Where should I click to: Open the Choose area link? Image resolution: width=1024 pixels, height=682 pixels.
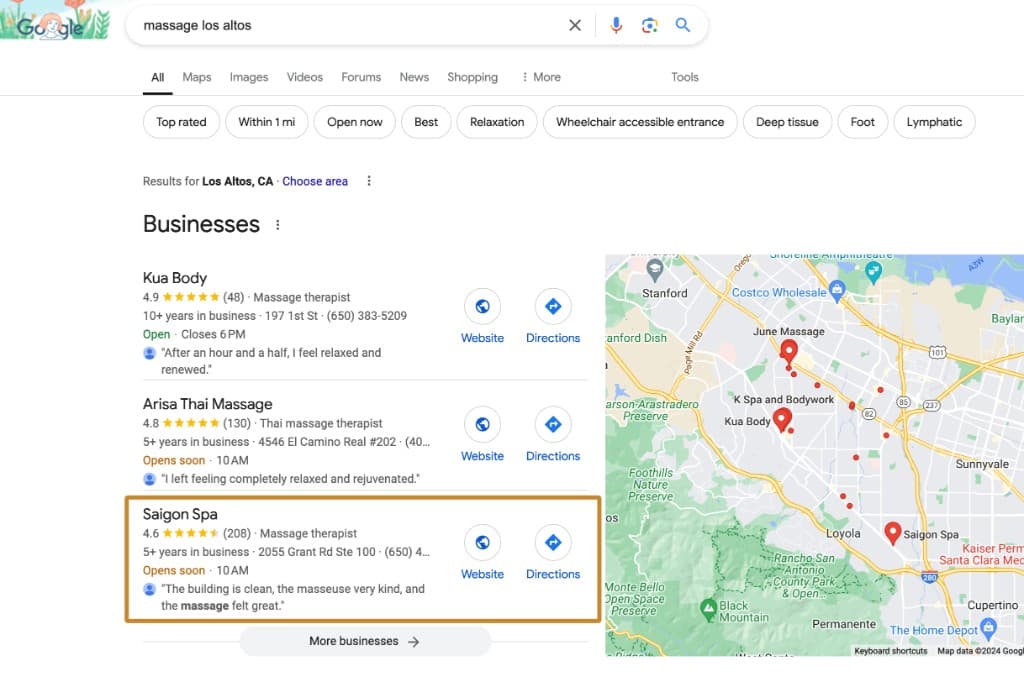tap(315, 181)
